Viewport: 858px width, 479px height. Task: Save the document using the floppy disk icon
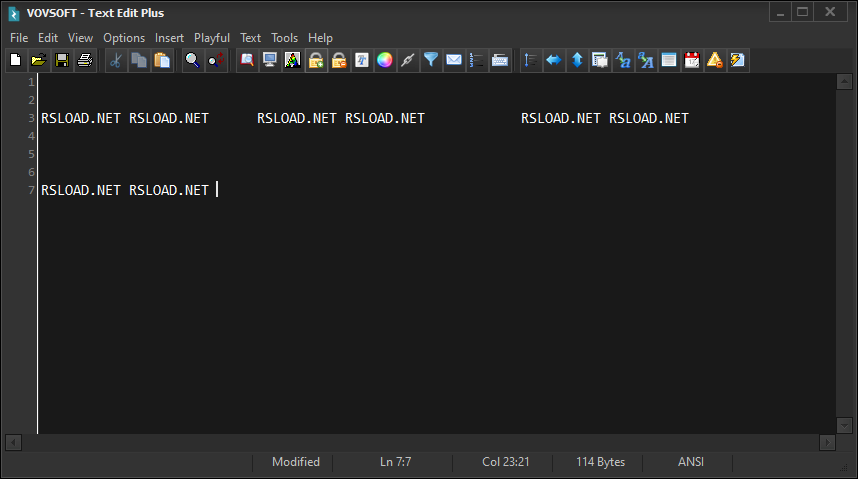tap(62, 60)
